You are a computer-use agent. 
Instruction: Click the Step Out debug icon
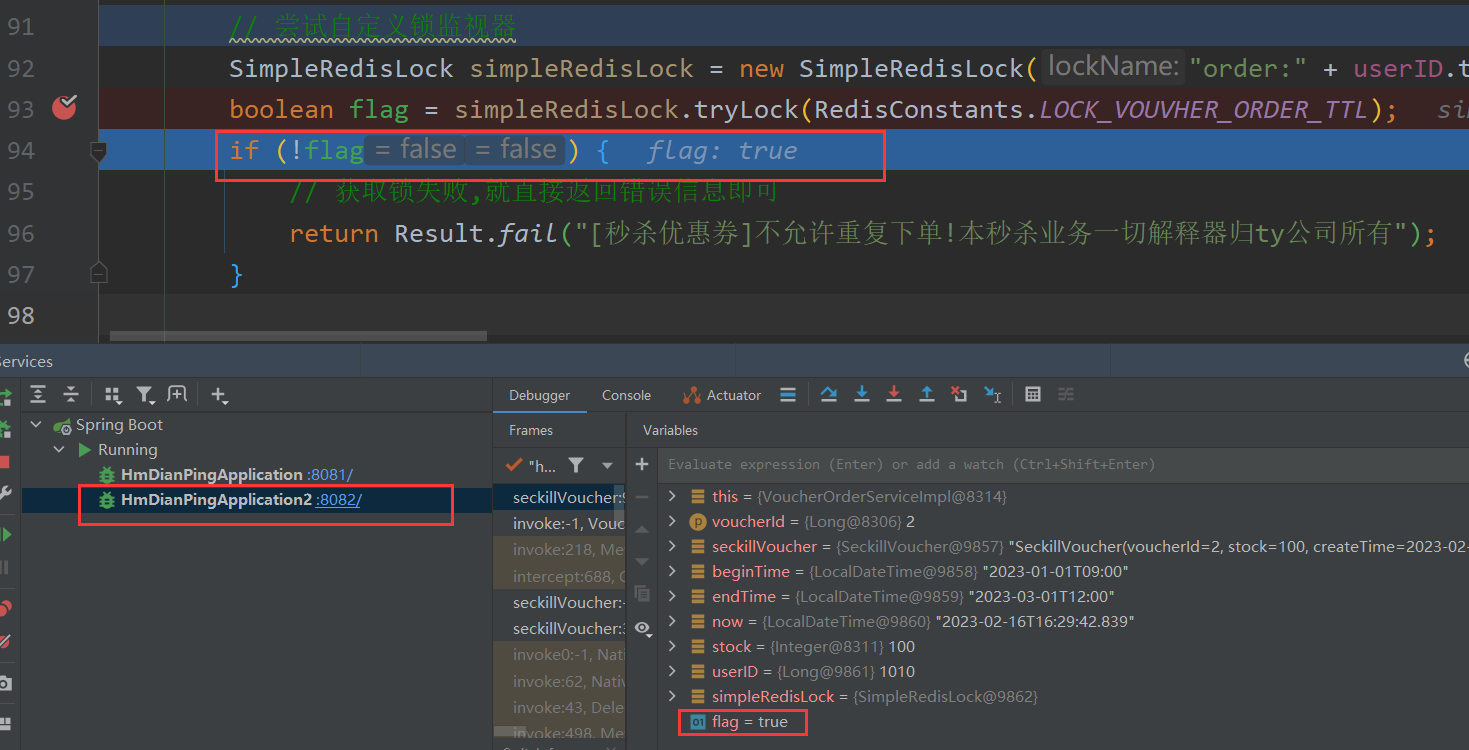coord(927,394)
